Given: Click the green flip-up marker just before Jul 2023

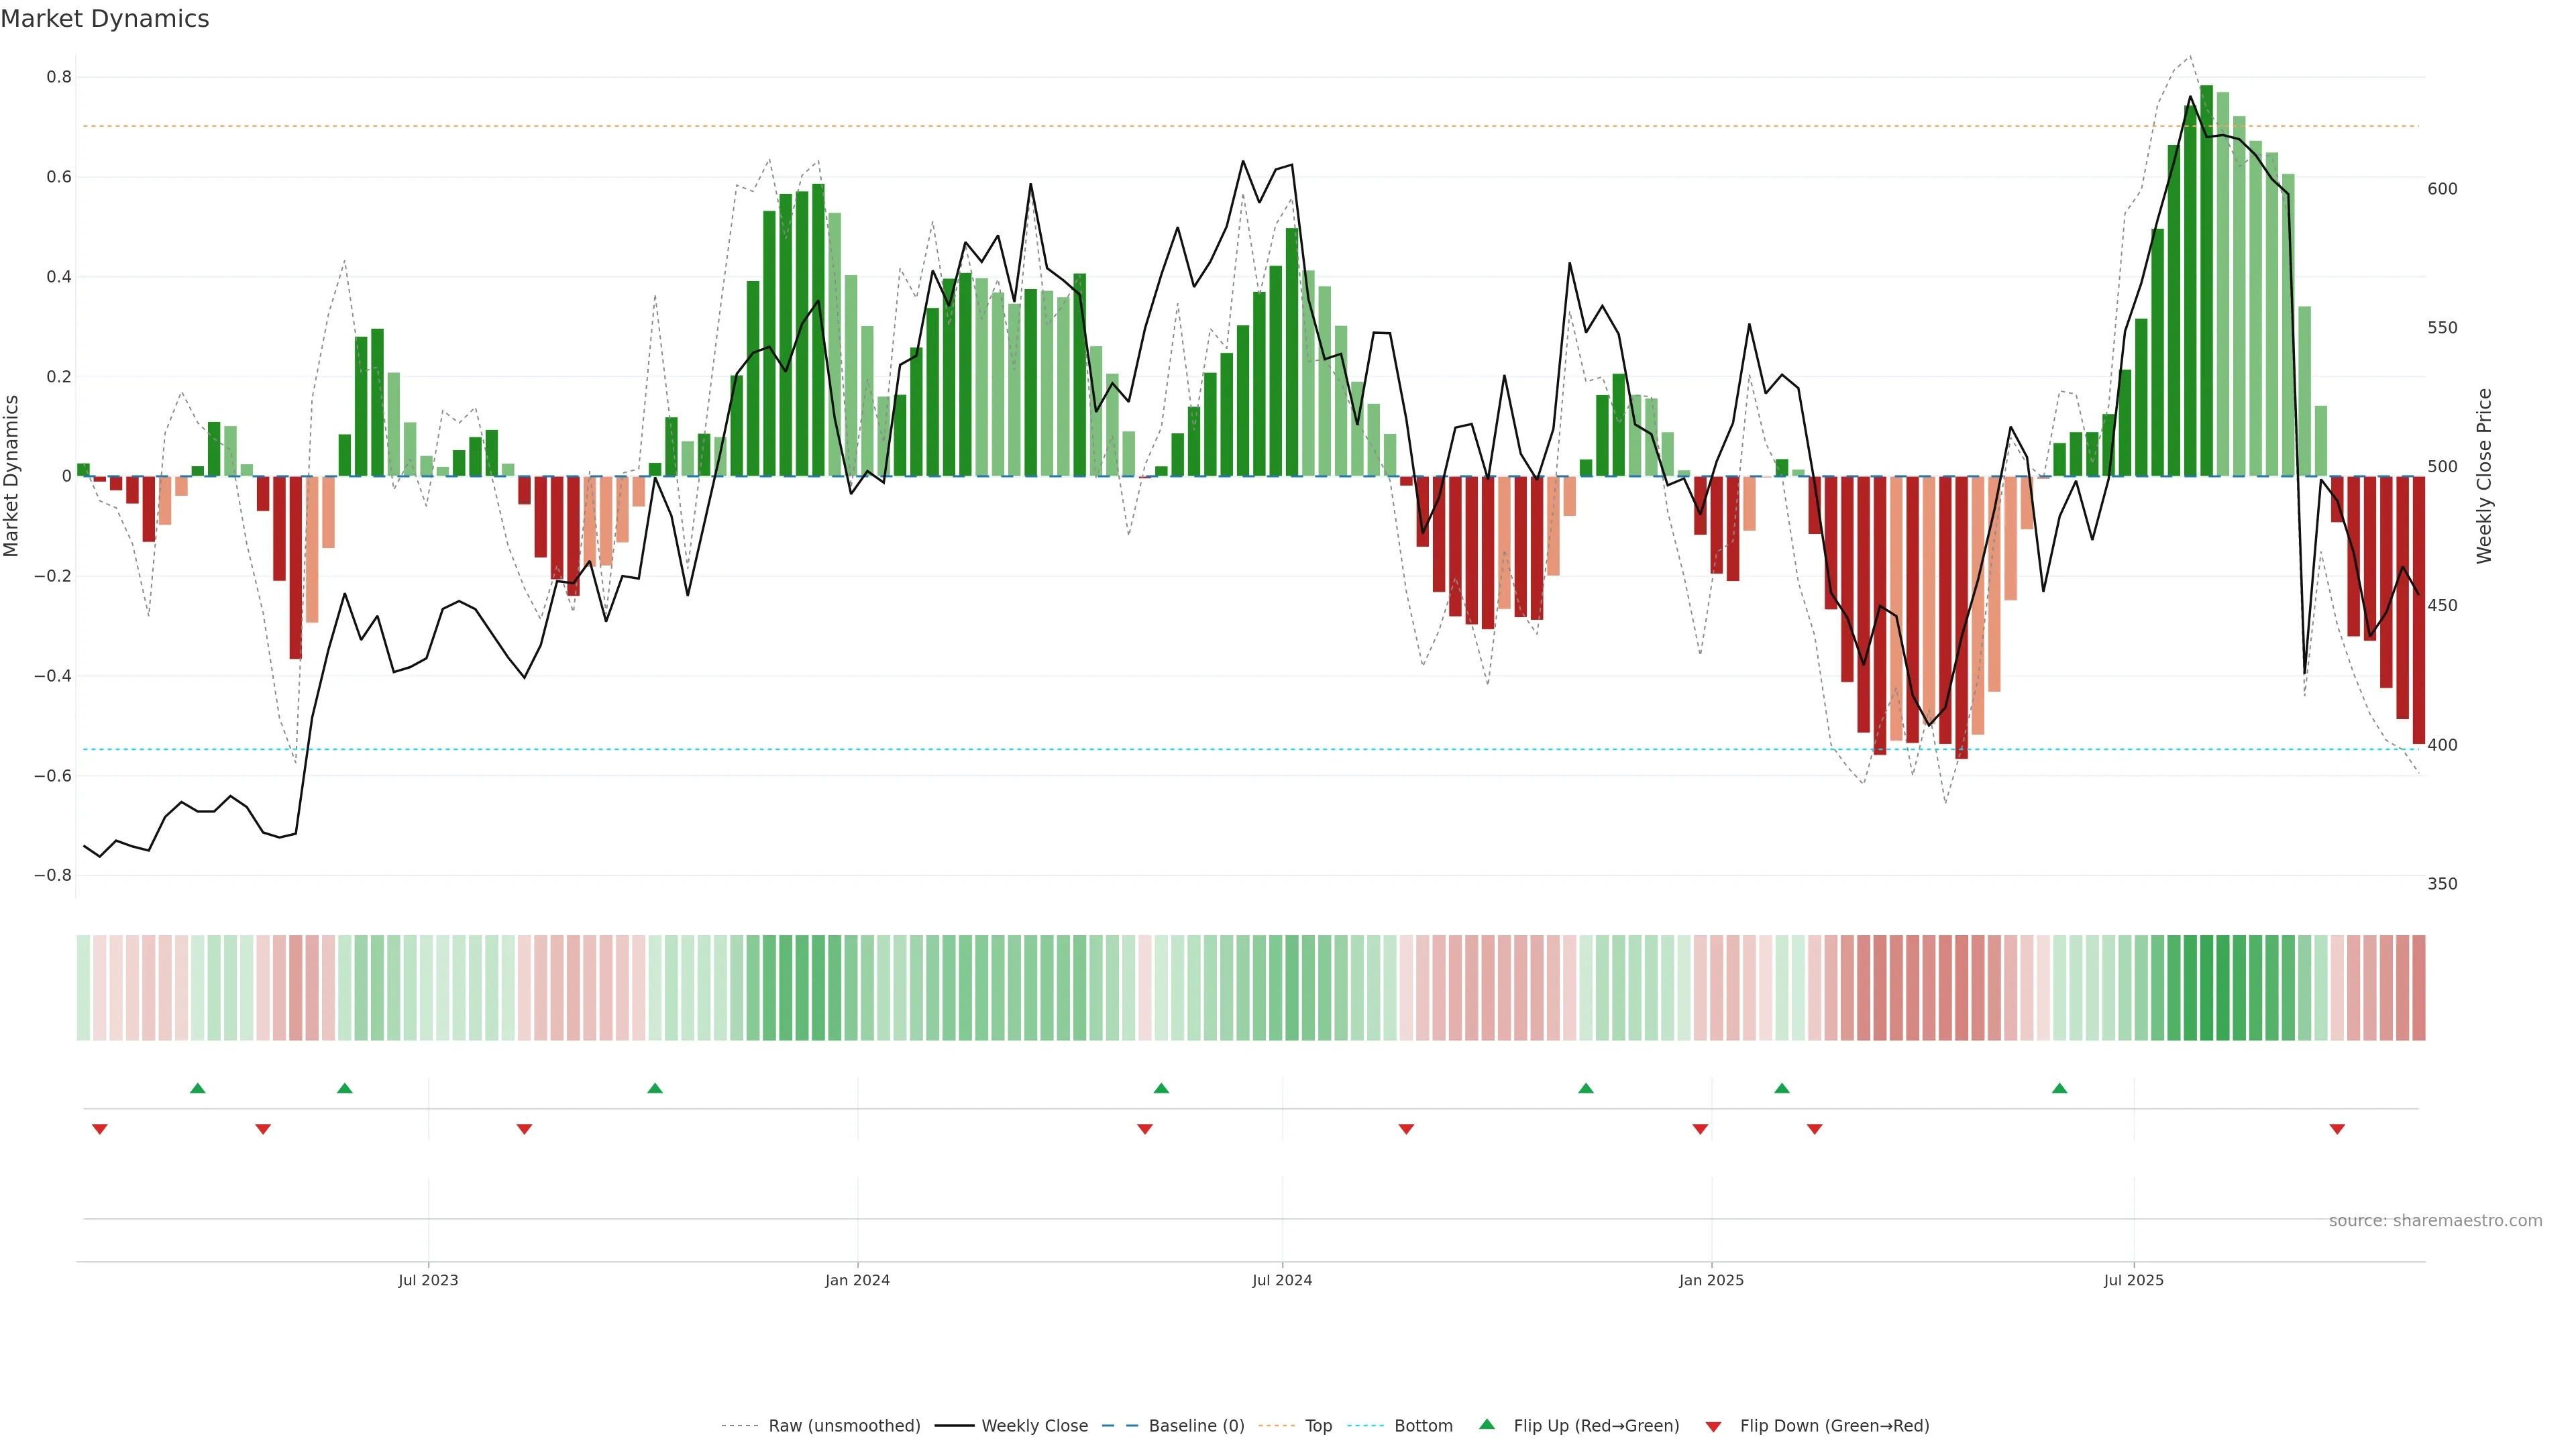Looking at the screenshot, I should (345, 1088).
